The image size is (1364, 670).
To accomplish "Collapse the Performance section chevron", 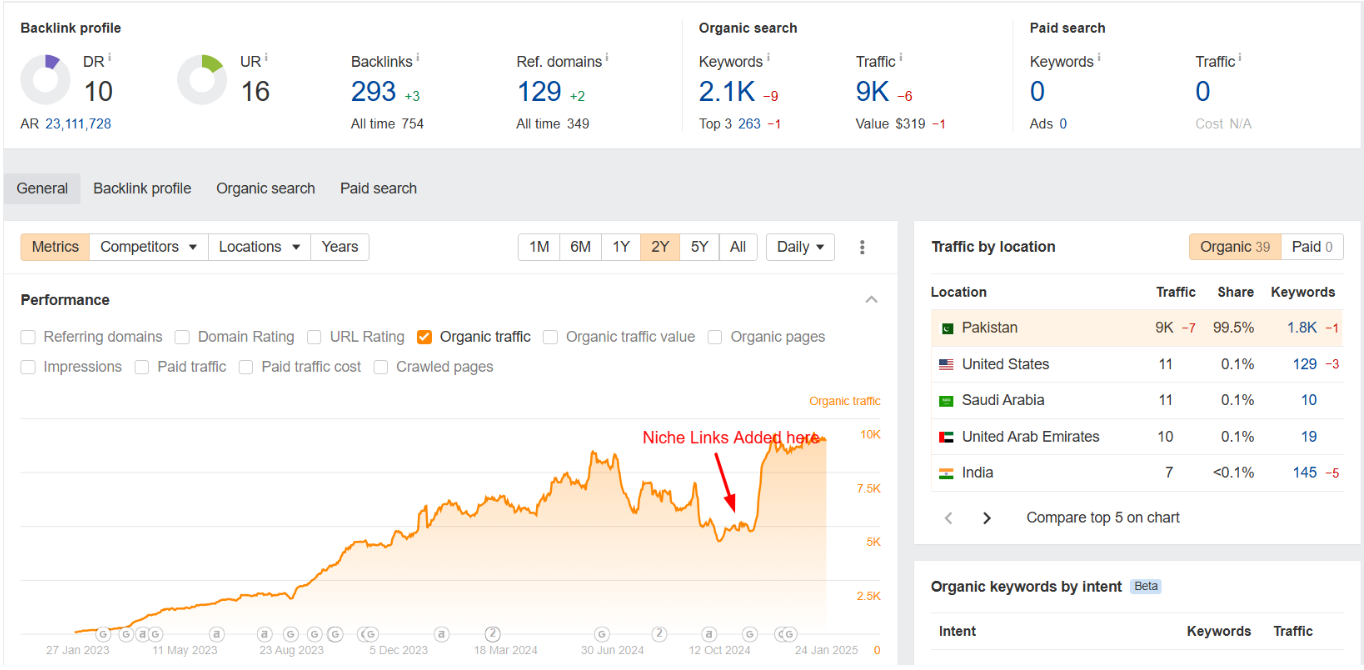I will coord(871,300).
